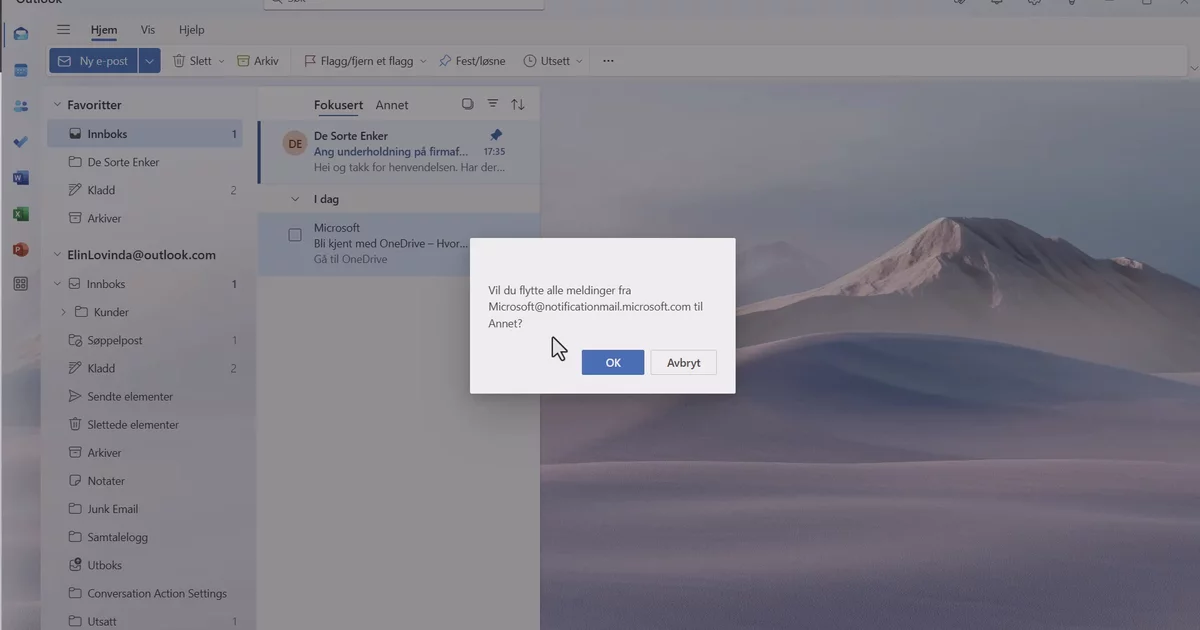Open the More apps grid icon
The image size is (1200, 630).
point(21,284)
